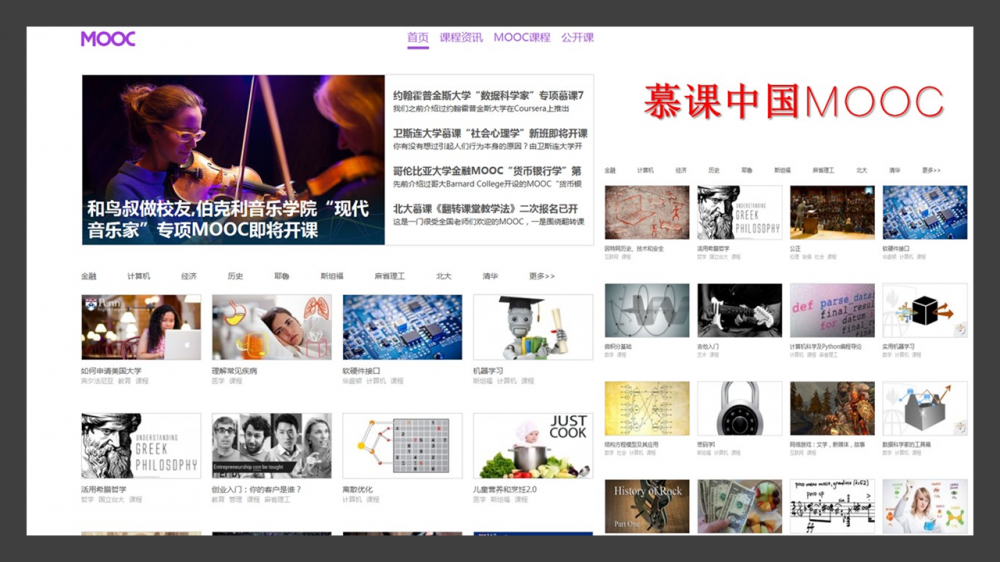Viewport: 1000px width, 562px height.
Task: Select the Penn 如何申请美国大学 course thumbnail
Action: (x=141, y=327)
